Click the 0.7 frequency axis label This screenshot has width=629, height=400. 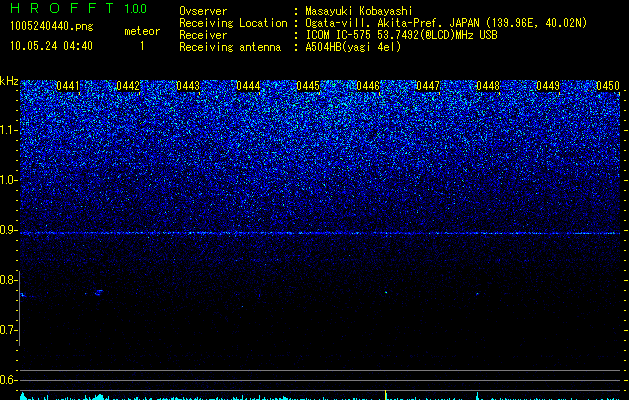(x=8, y=330)
